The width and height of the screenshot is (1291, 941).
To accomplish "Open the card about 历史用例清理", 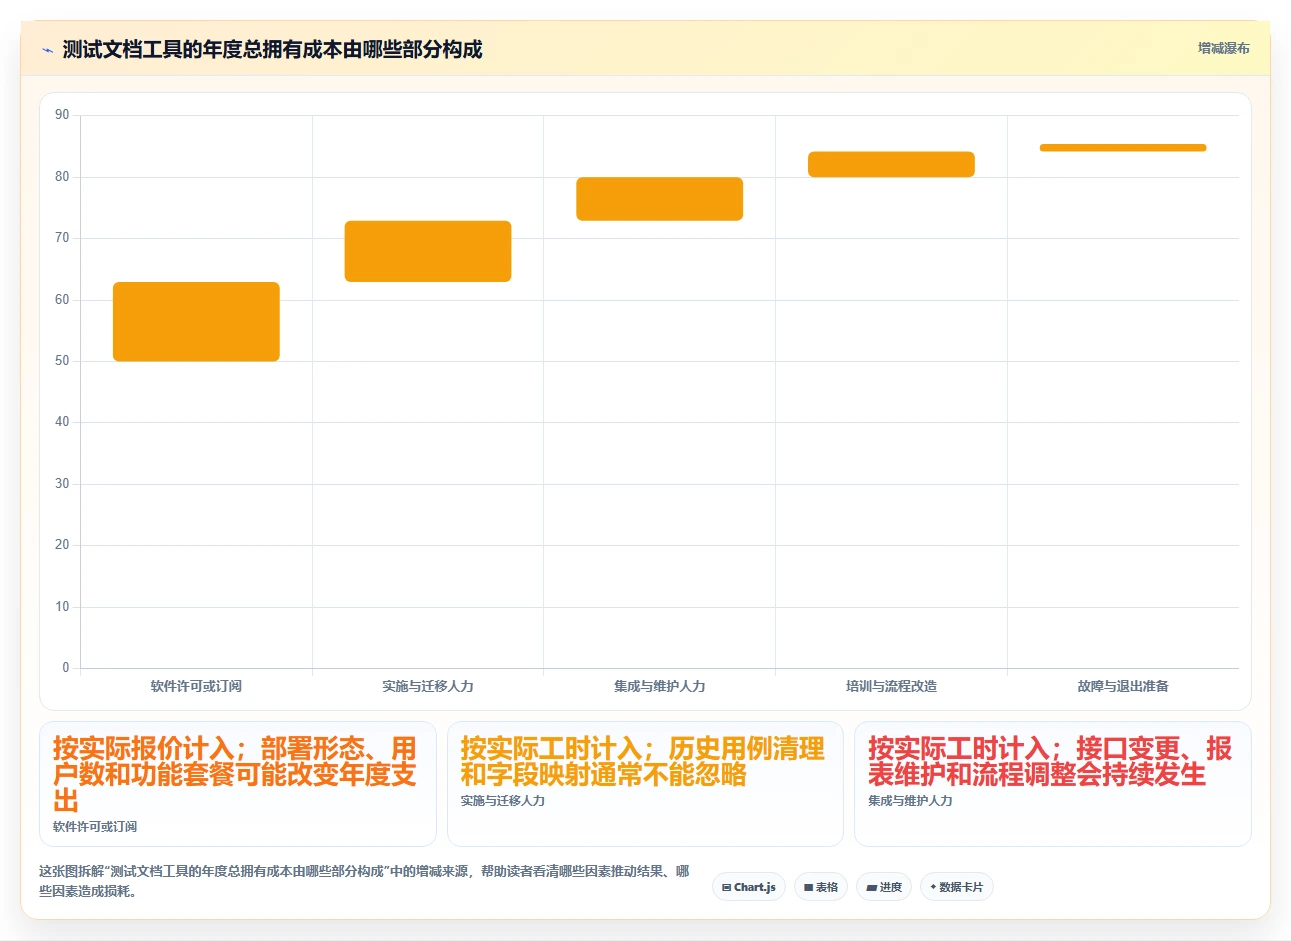I will pyautogui.click(x=645, y=784).
